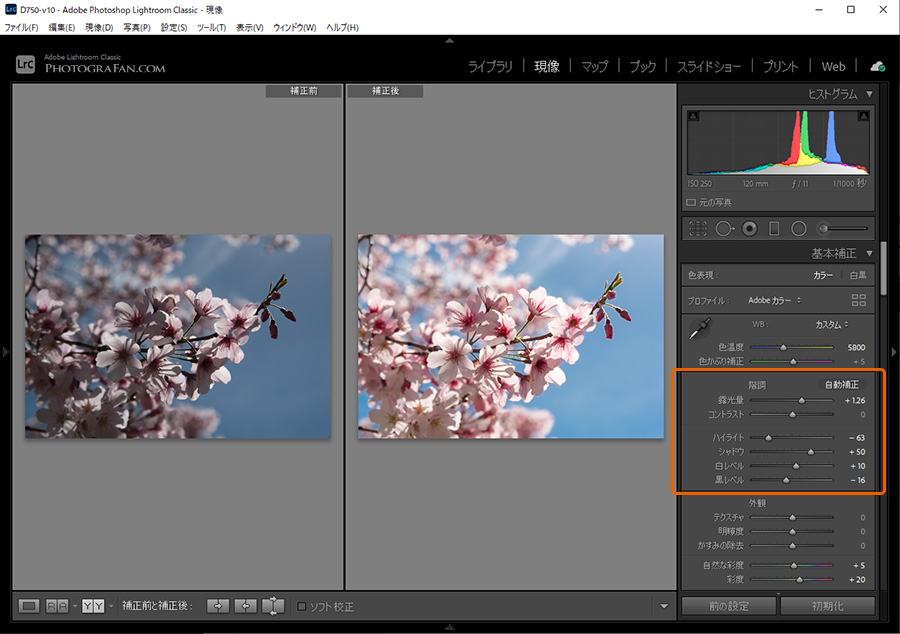Viewport: 900px width, 634px height.
Task: Enable the ソフト校正 soft proofing checkbox
Action: point(301,606)
